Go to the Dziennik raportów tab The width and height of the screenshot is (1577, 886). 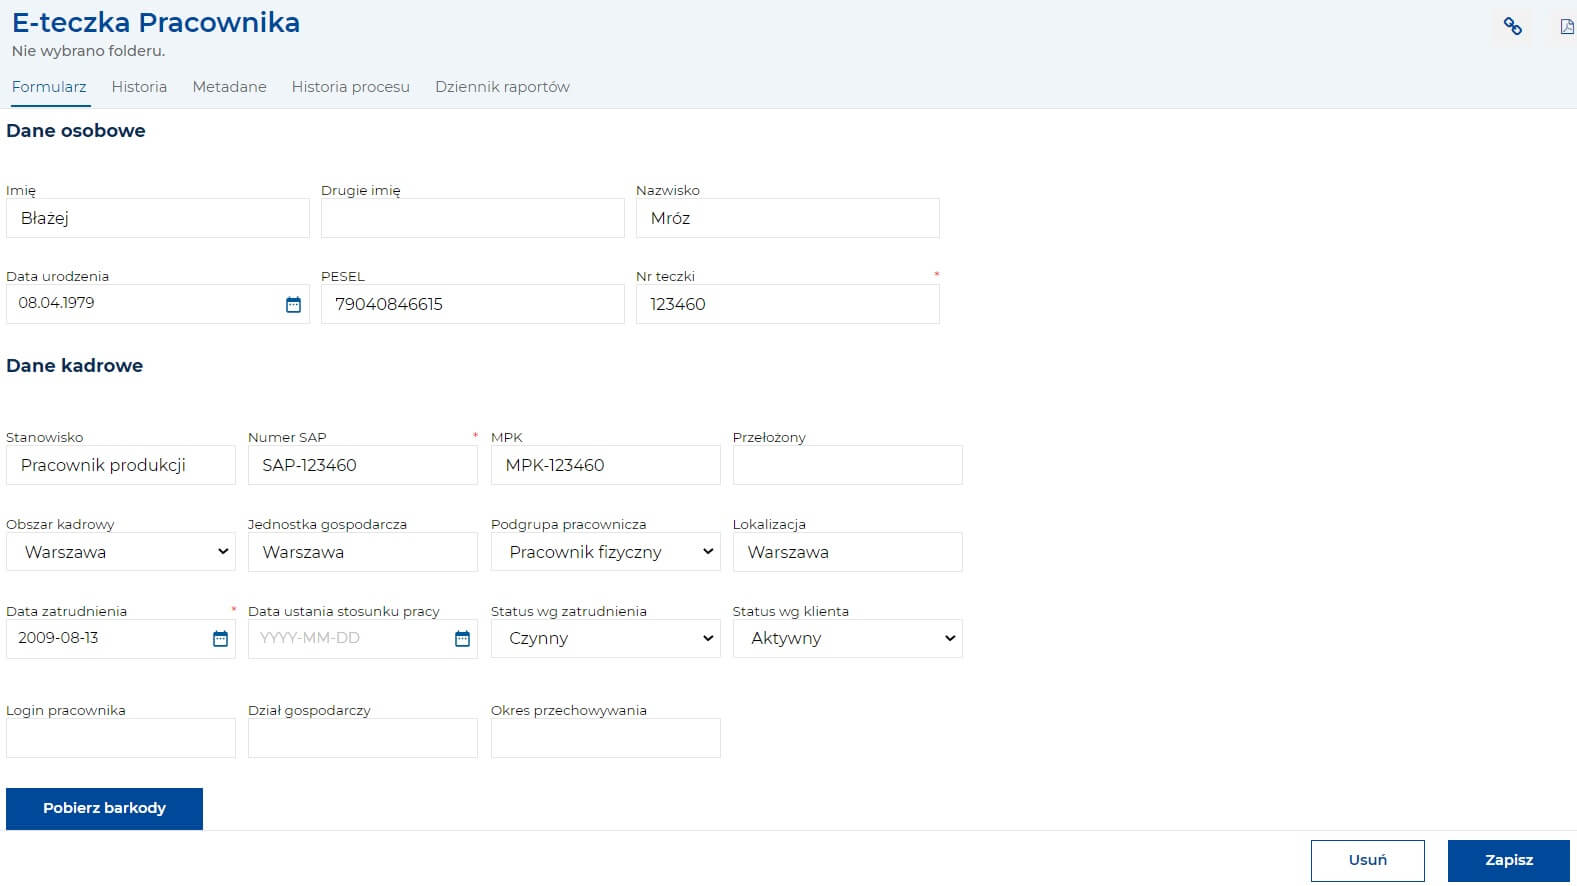click(x=502, y=87)
